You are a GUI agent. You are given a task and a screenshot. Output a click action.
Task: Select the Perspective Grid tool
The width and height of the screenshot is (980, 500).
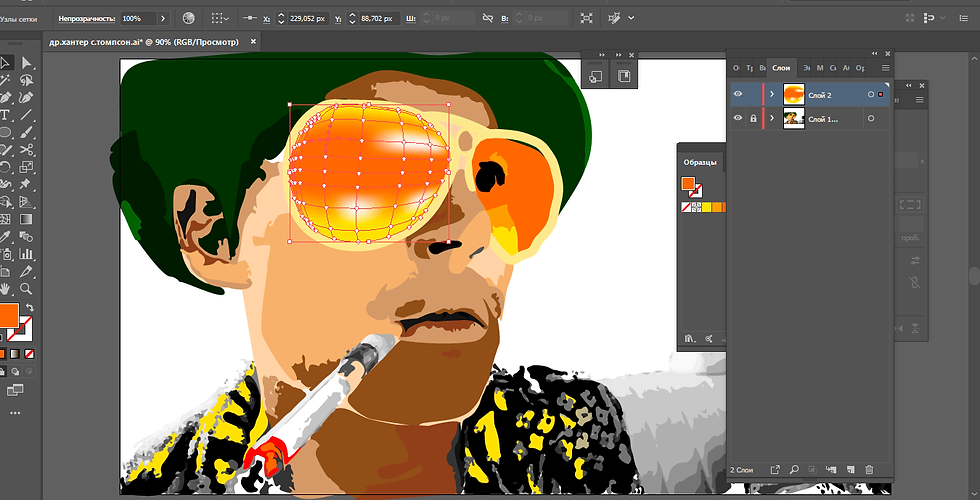coord(26,202)
